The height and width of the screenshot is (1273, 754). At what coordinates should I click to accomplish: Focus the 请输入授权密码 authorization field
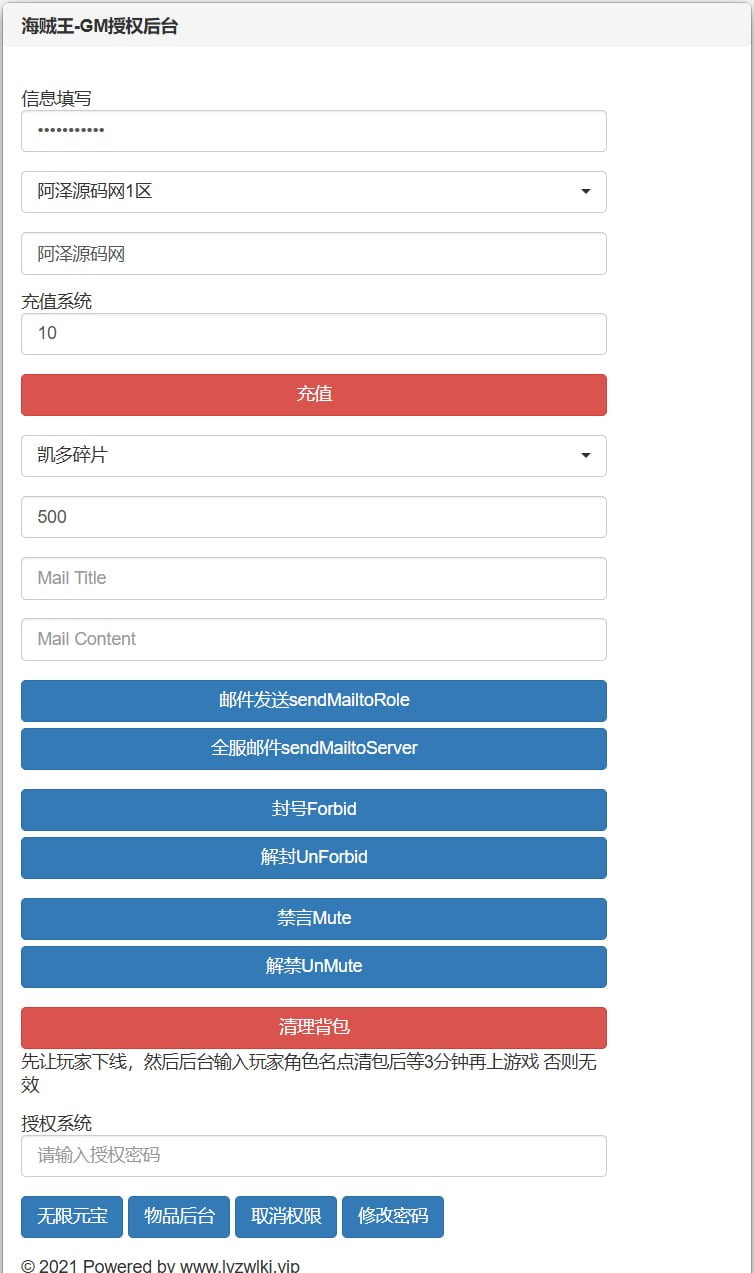pyautogui.click(x=313, y=1156)
